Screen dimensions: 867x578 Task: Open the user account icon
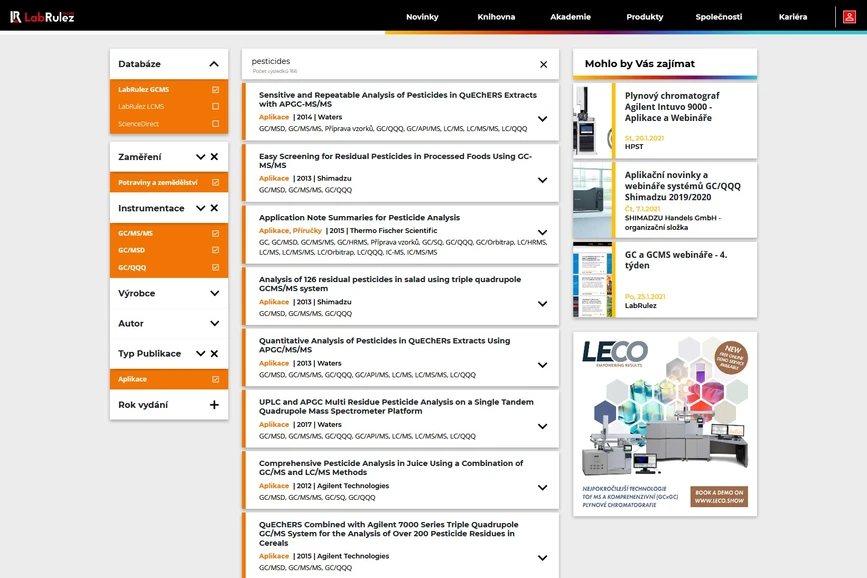pos(850,16)
